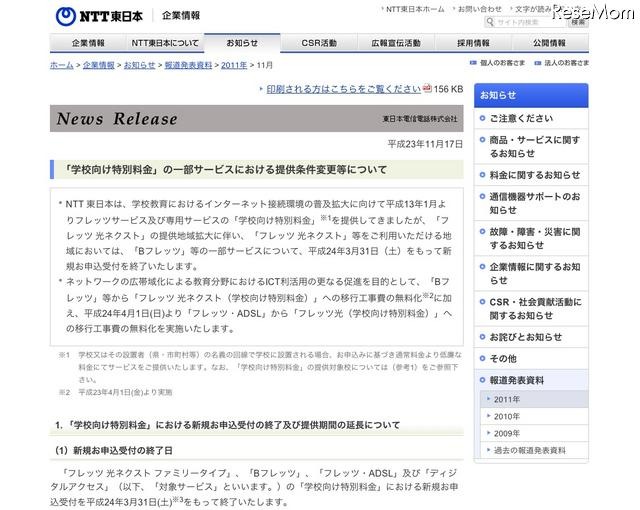The image size is (640, 510).
Task: Open 企業情報に関するお知らせ sidebar item
Action: pyautogui.click(x=531, y=273)
